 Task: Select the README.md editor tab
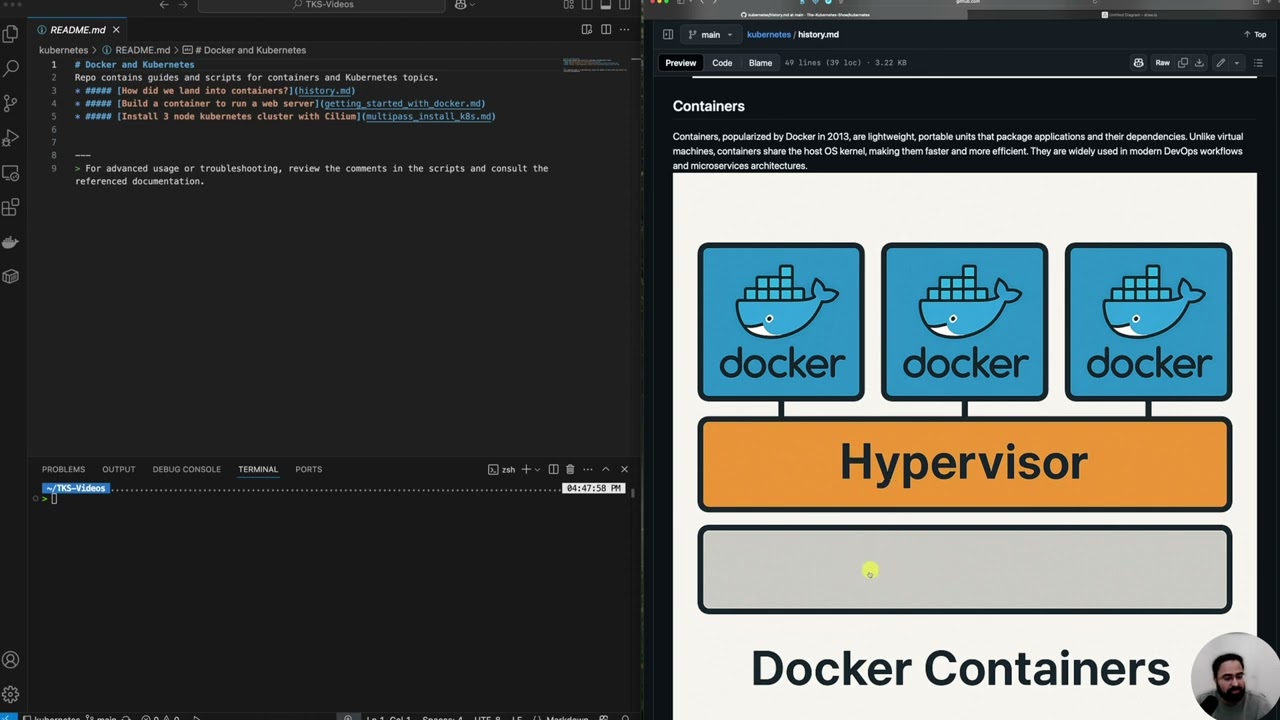coord(76,30)
